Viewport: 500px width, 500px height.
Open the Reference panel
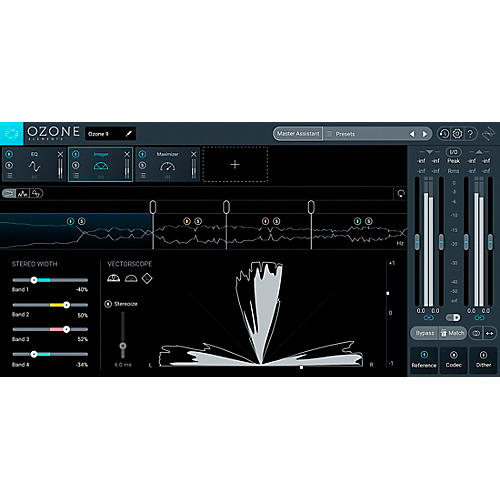[424, 359]
